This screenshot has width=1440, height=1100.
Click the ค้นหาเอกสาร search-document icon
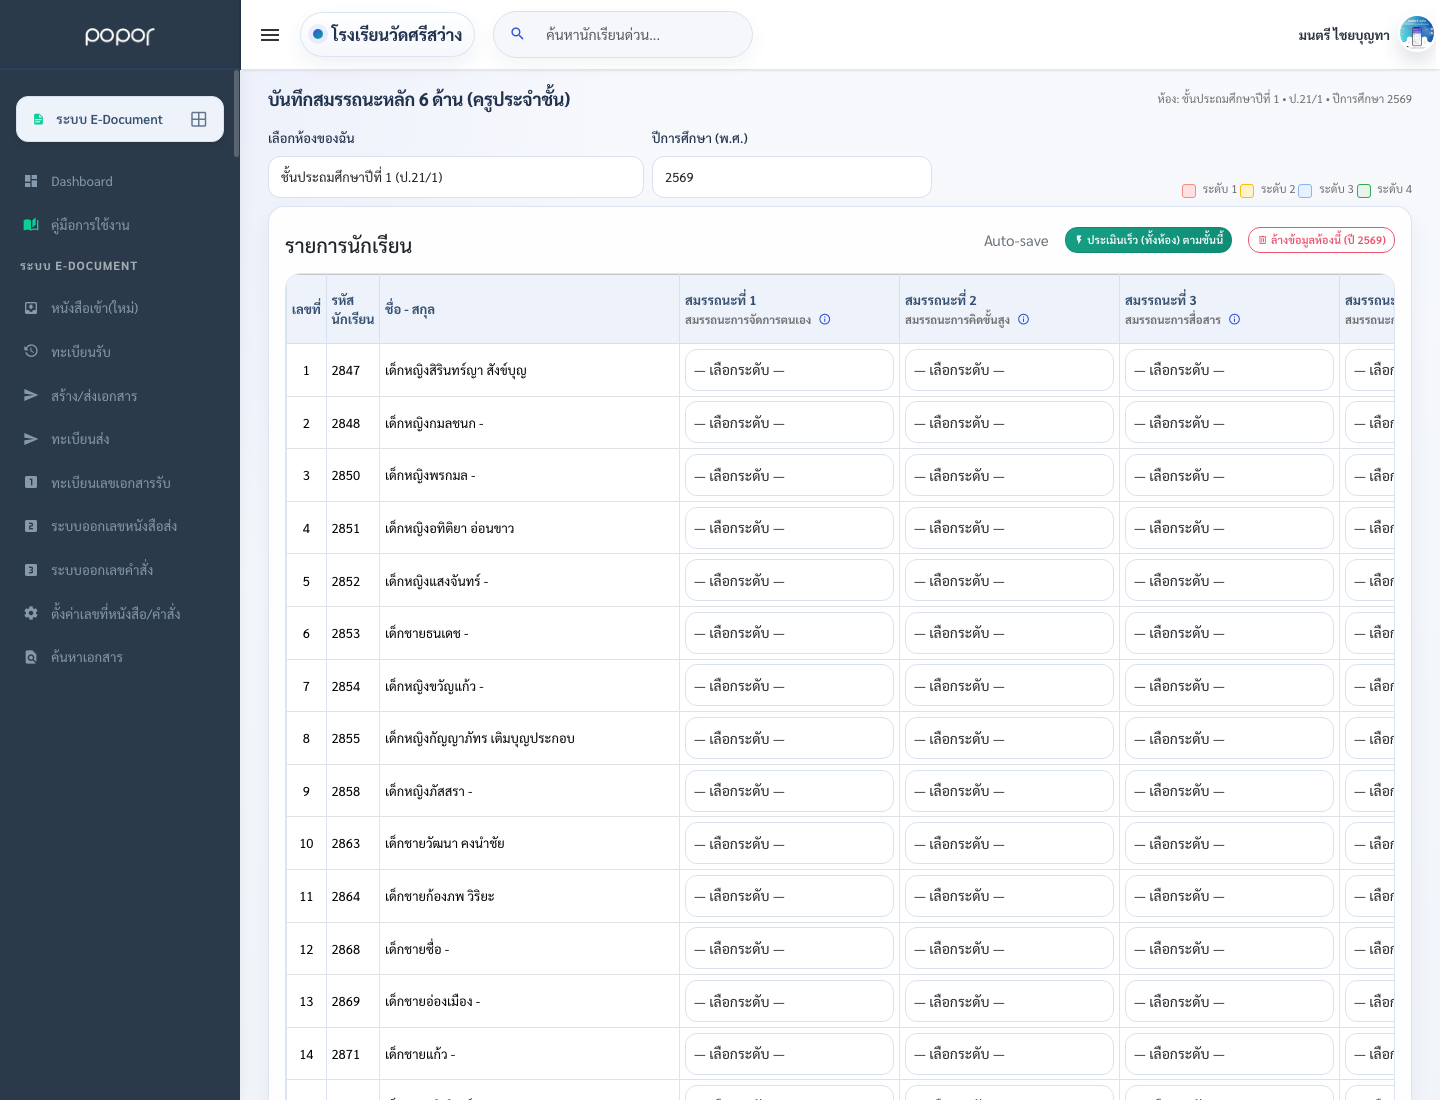tap(31, 657)
